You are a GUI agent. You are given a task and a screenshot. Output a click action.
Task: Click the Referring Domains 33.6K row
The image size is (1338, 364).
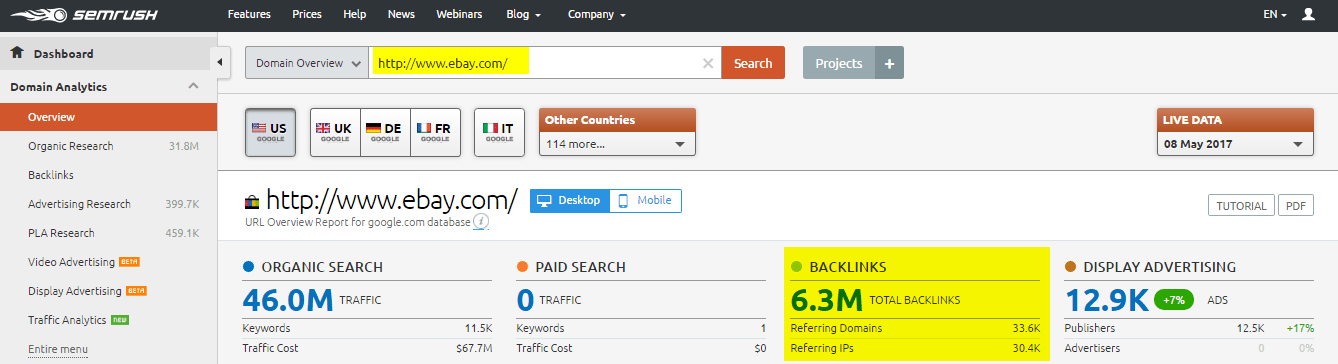click(915, 327)
